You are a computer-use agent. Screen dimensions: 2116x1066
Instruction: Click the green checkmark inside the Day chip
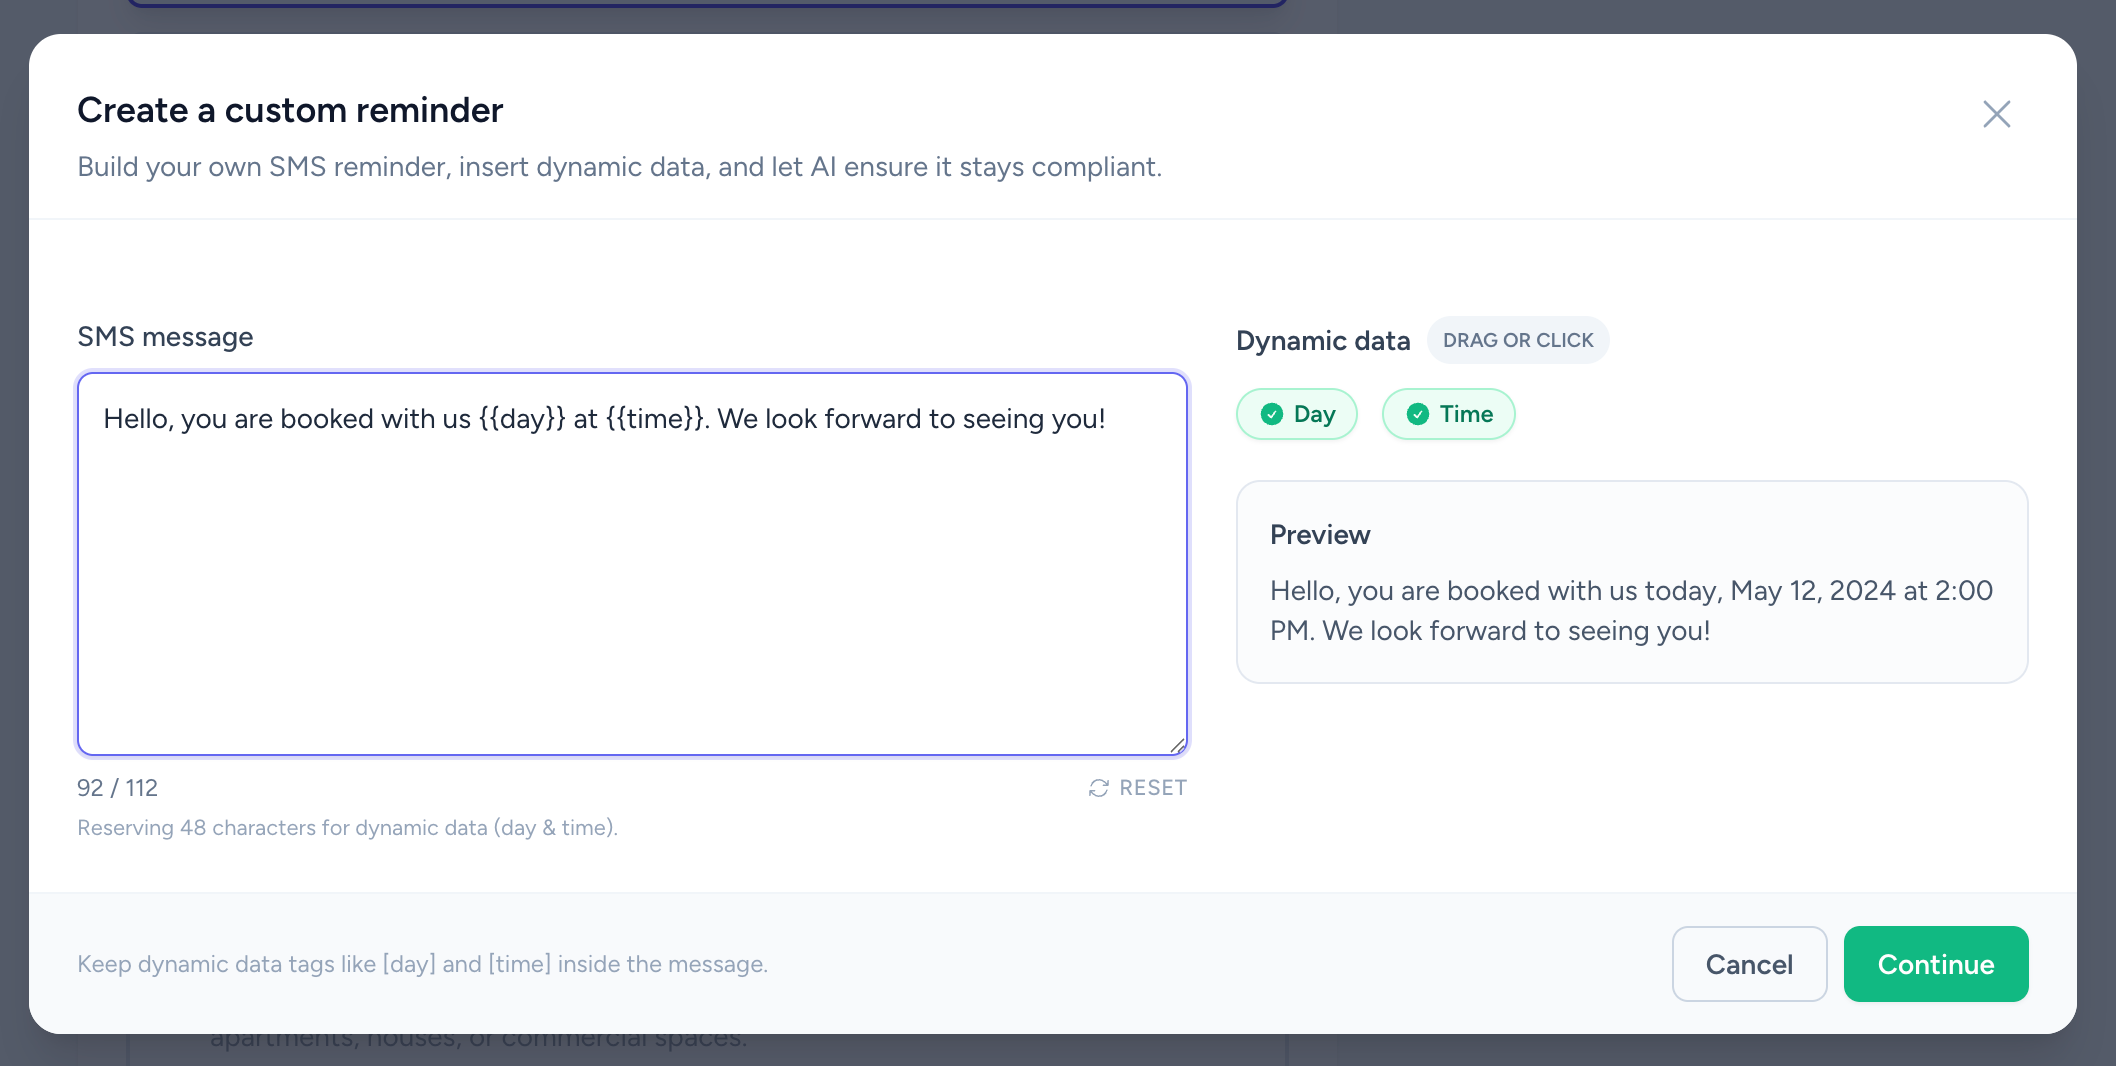(x=1271, y=413)
